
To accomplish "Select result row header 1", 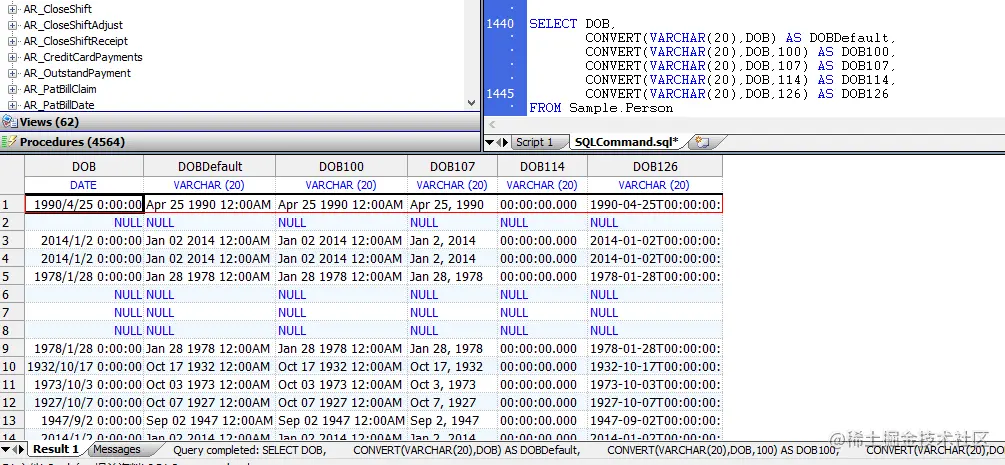I will (x=12, y=205).
